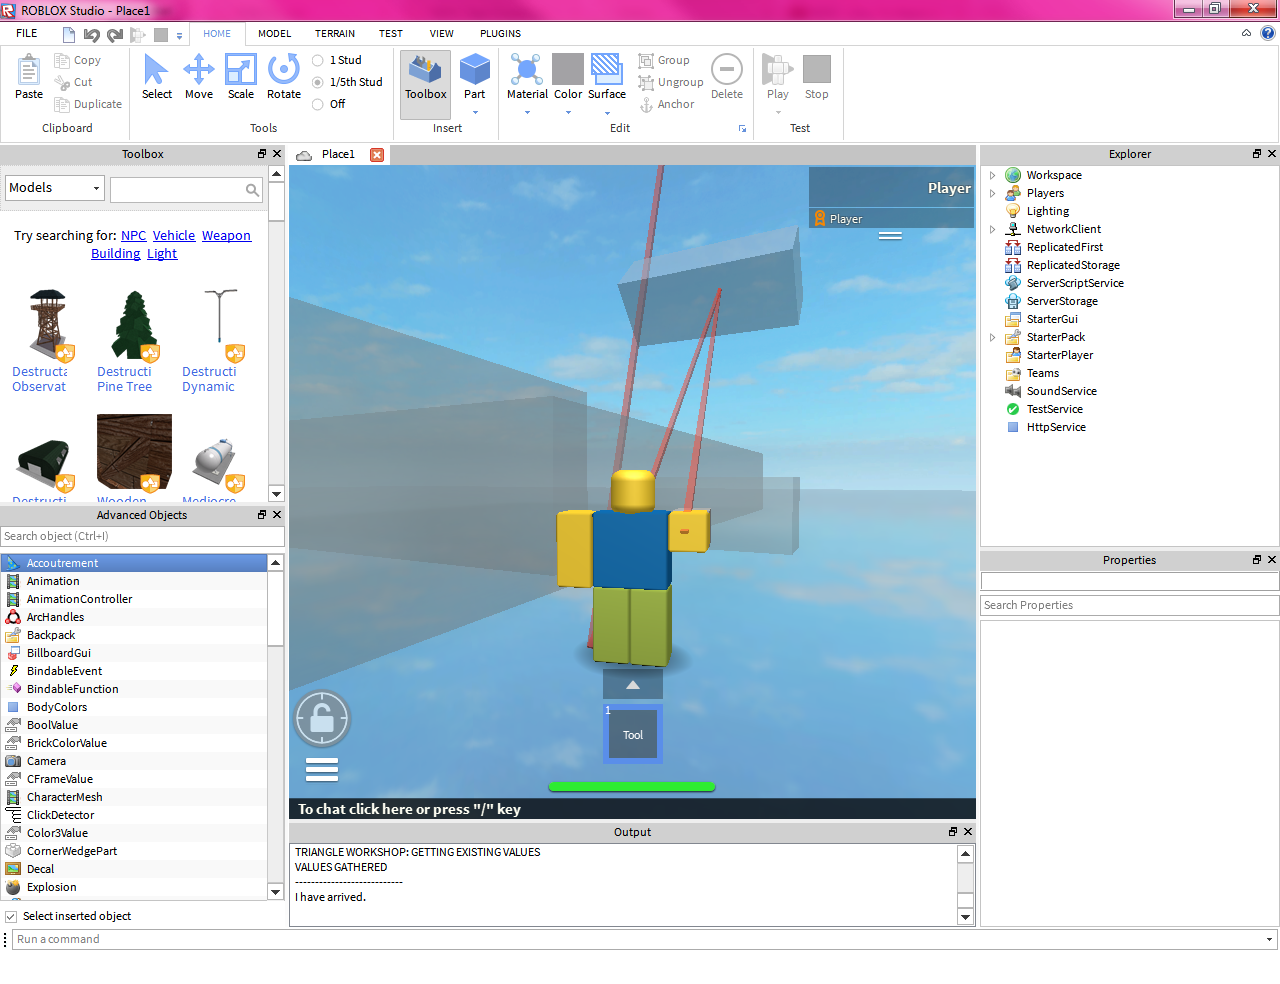Click the chat bar prompt
This screenshot has height=984, width=1280.
pos(410,809)
